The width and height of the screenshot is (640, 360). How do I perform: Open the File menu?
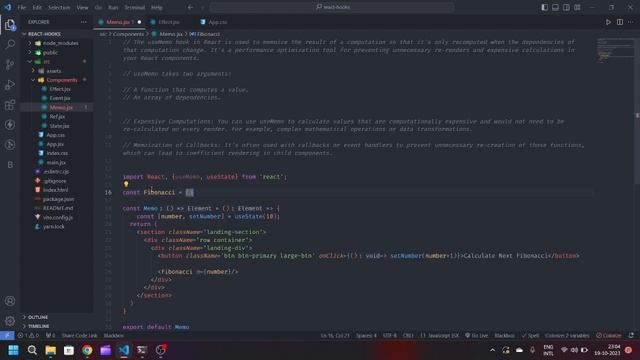pos(22,7)
